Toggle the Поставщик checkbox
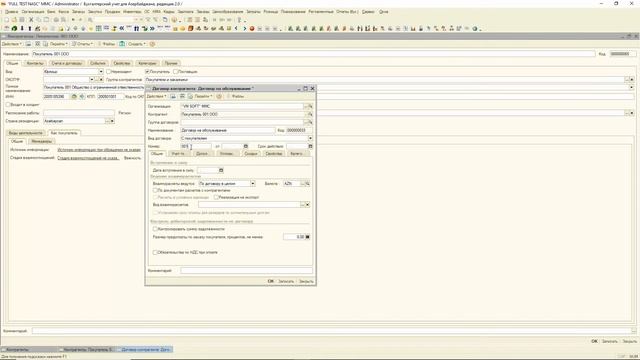Viewport: 640px width, 360px height. [x=176, y=71]
